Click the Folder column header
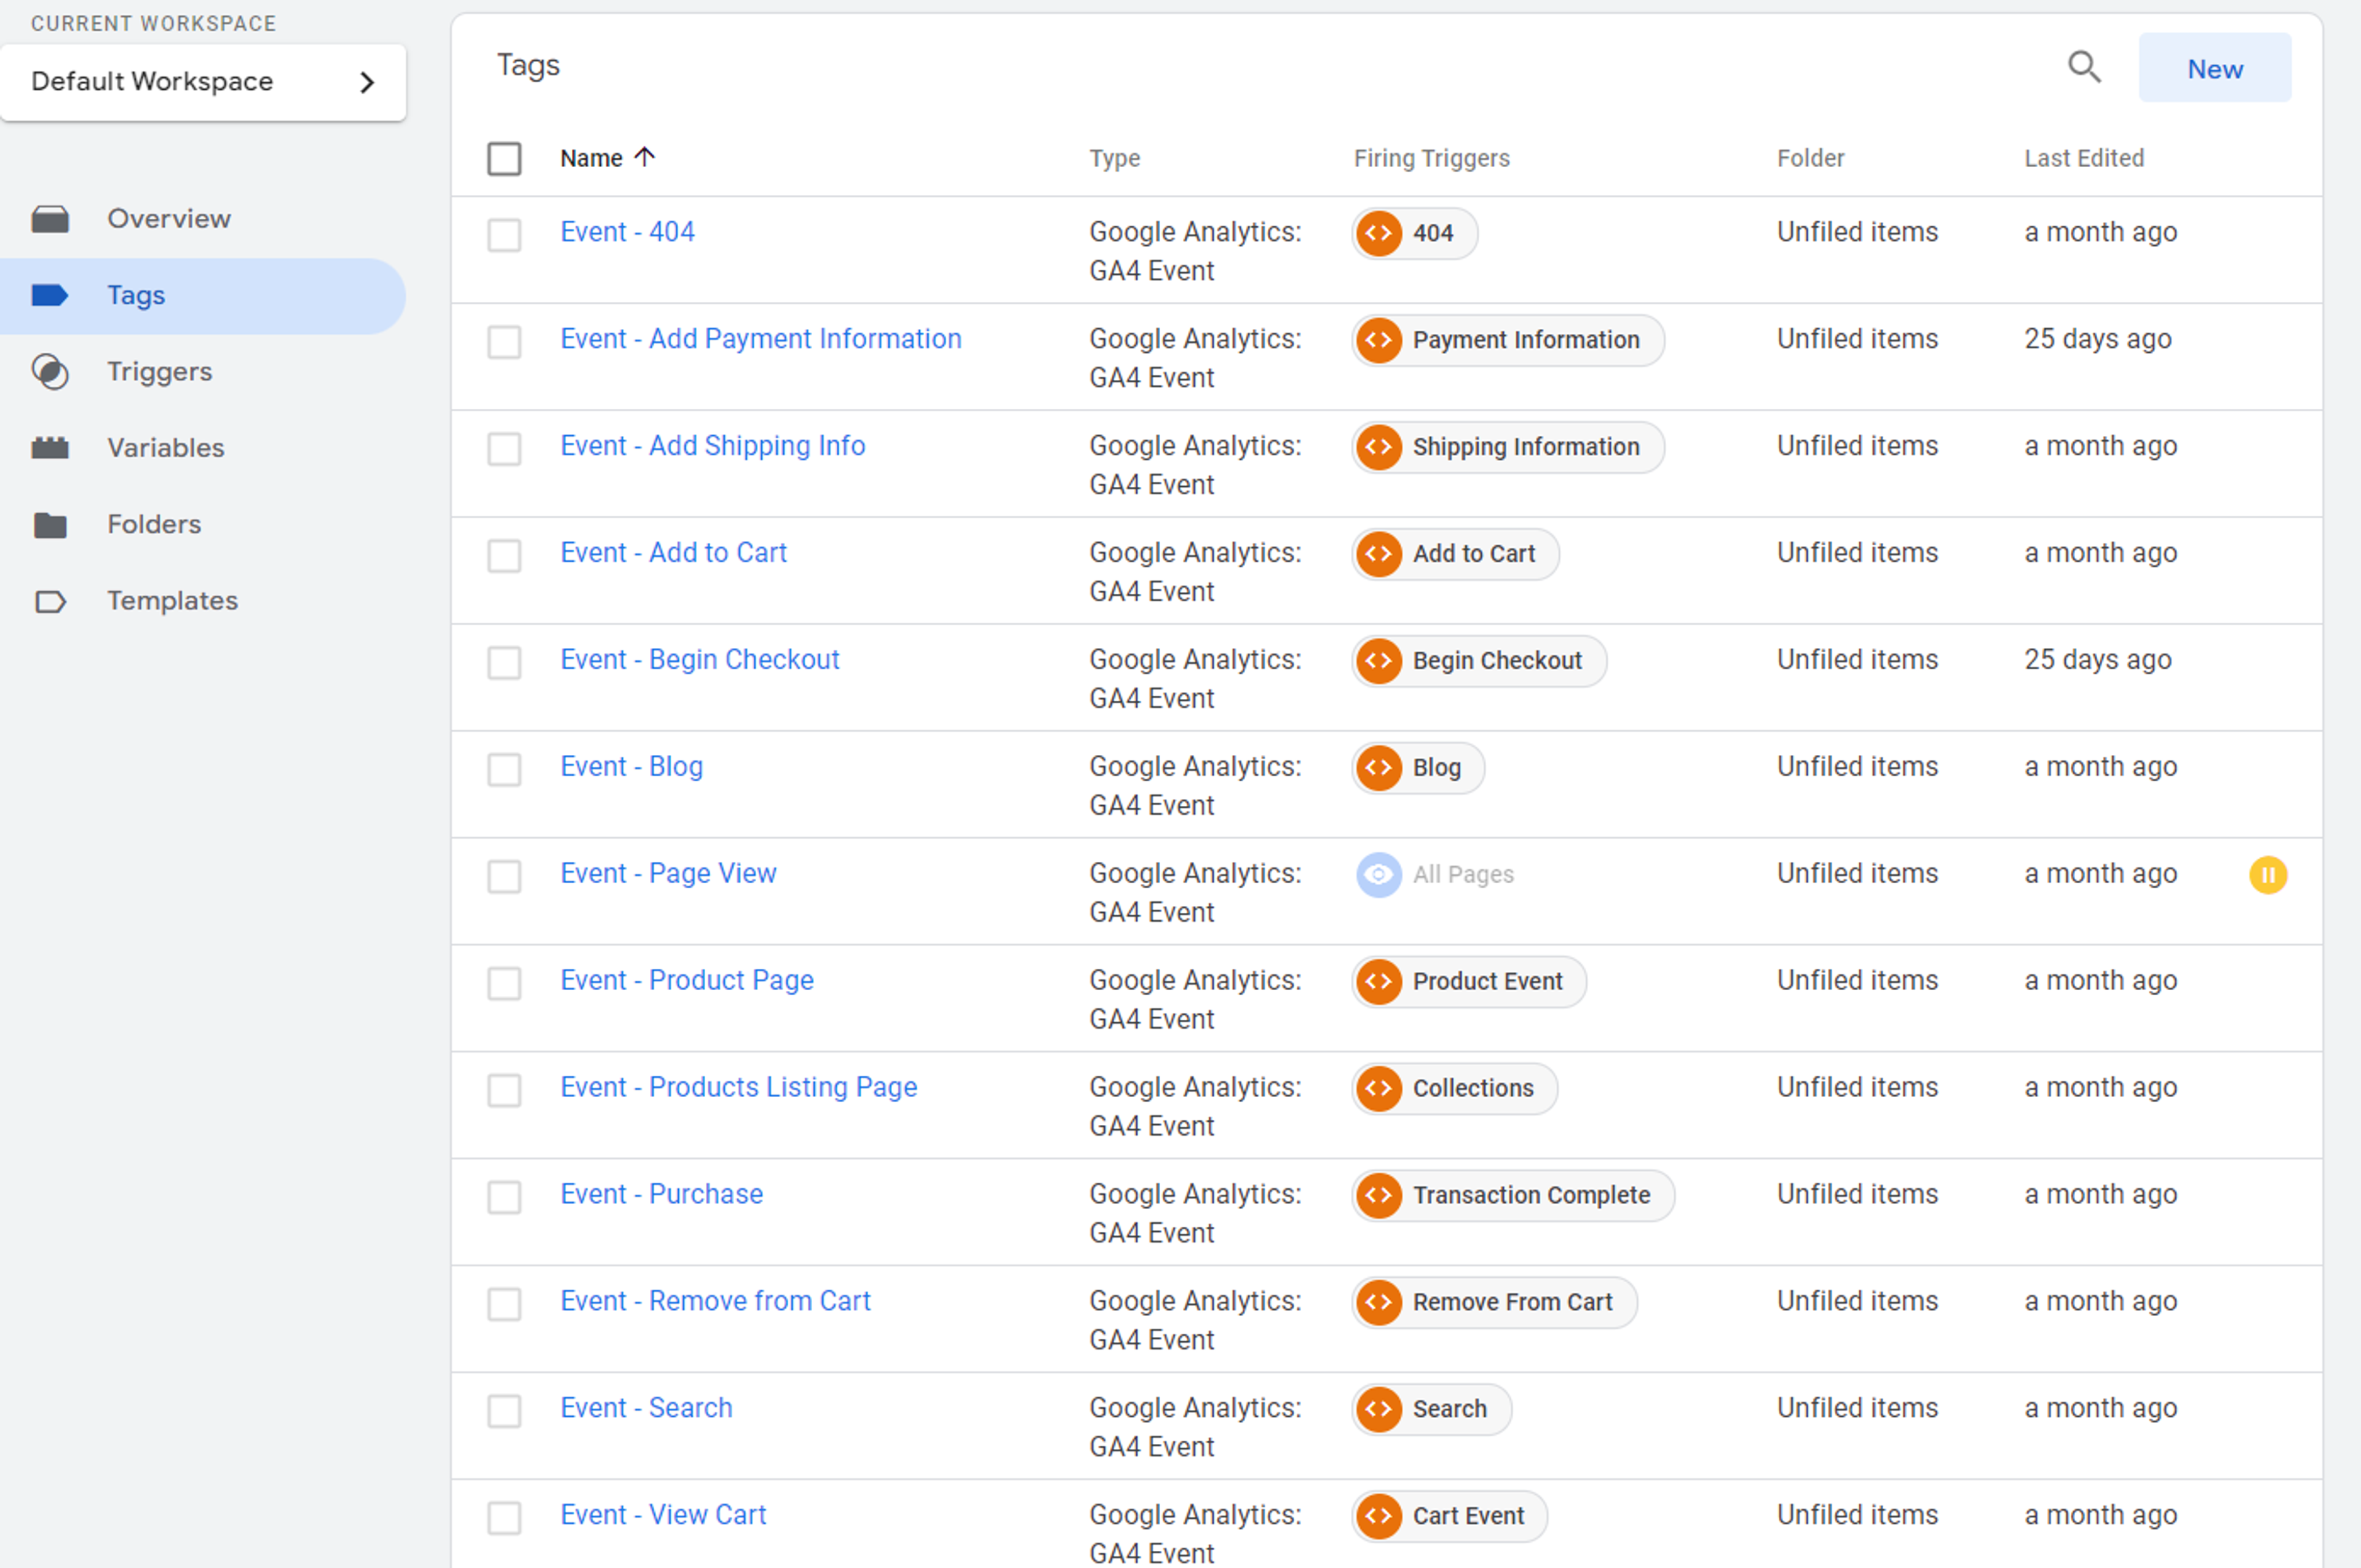The image size is (2361, 1568). (x=1810, y=159)
